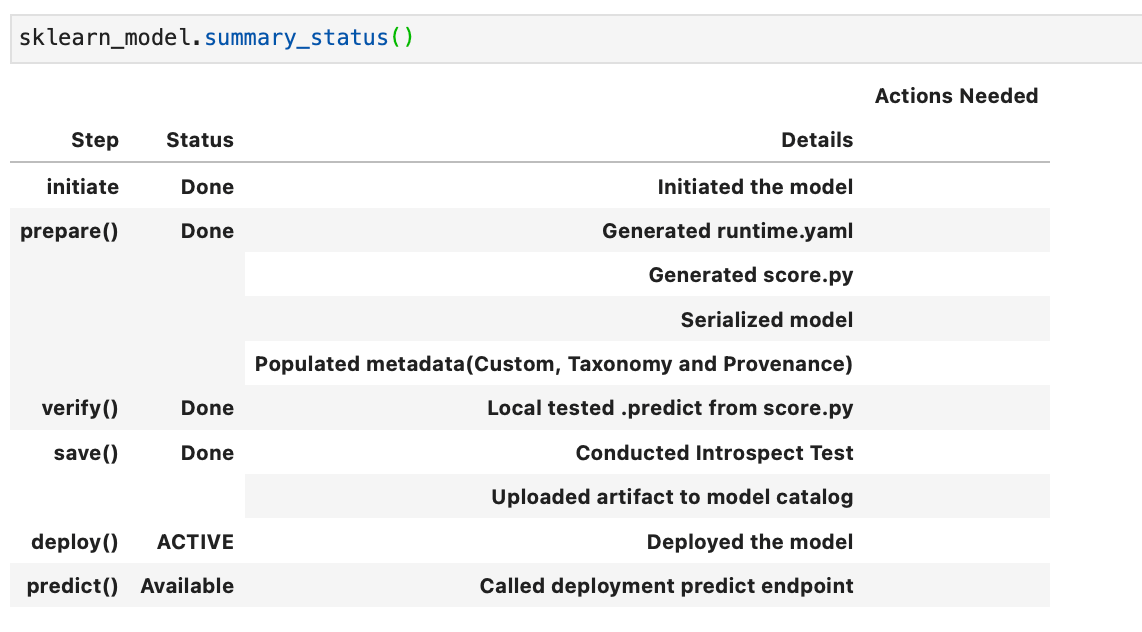Click the summary_status method name in code

(x=295, y=39)
